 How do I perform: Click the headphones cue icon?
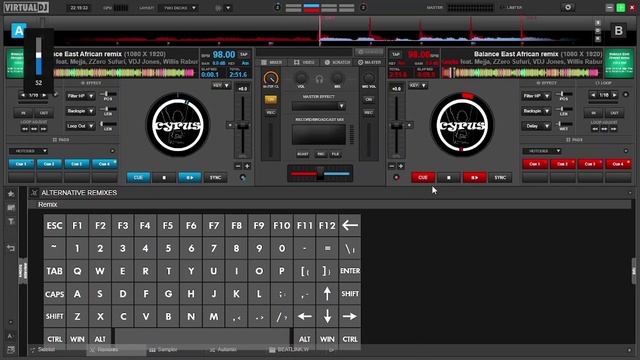coord(319,79)
